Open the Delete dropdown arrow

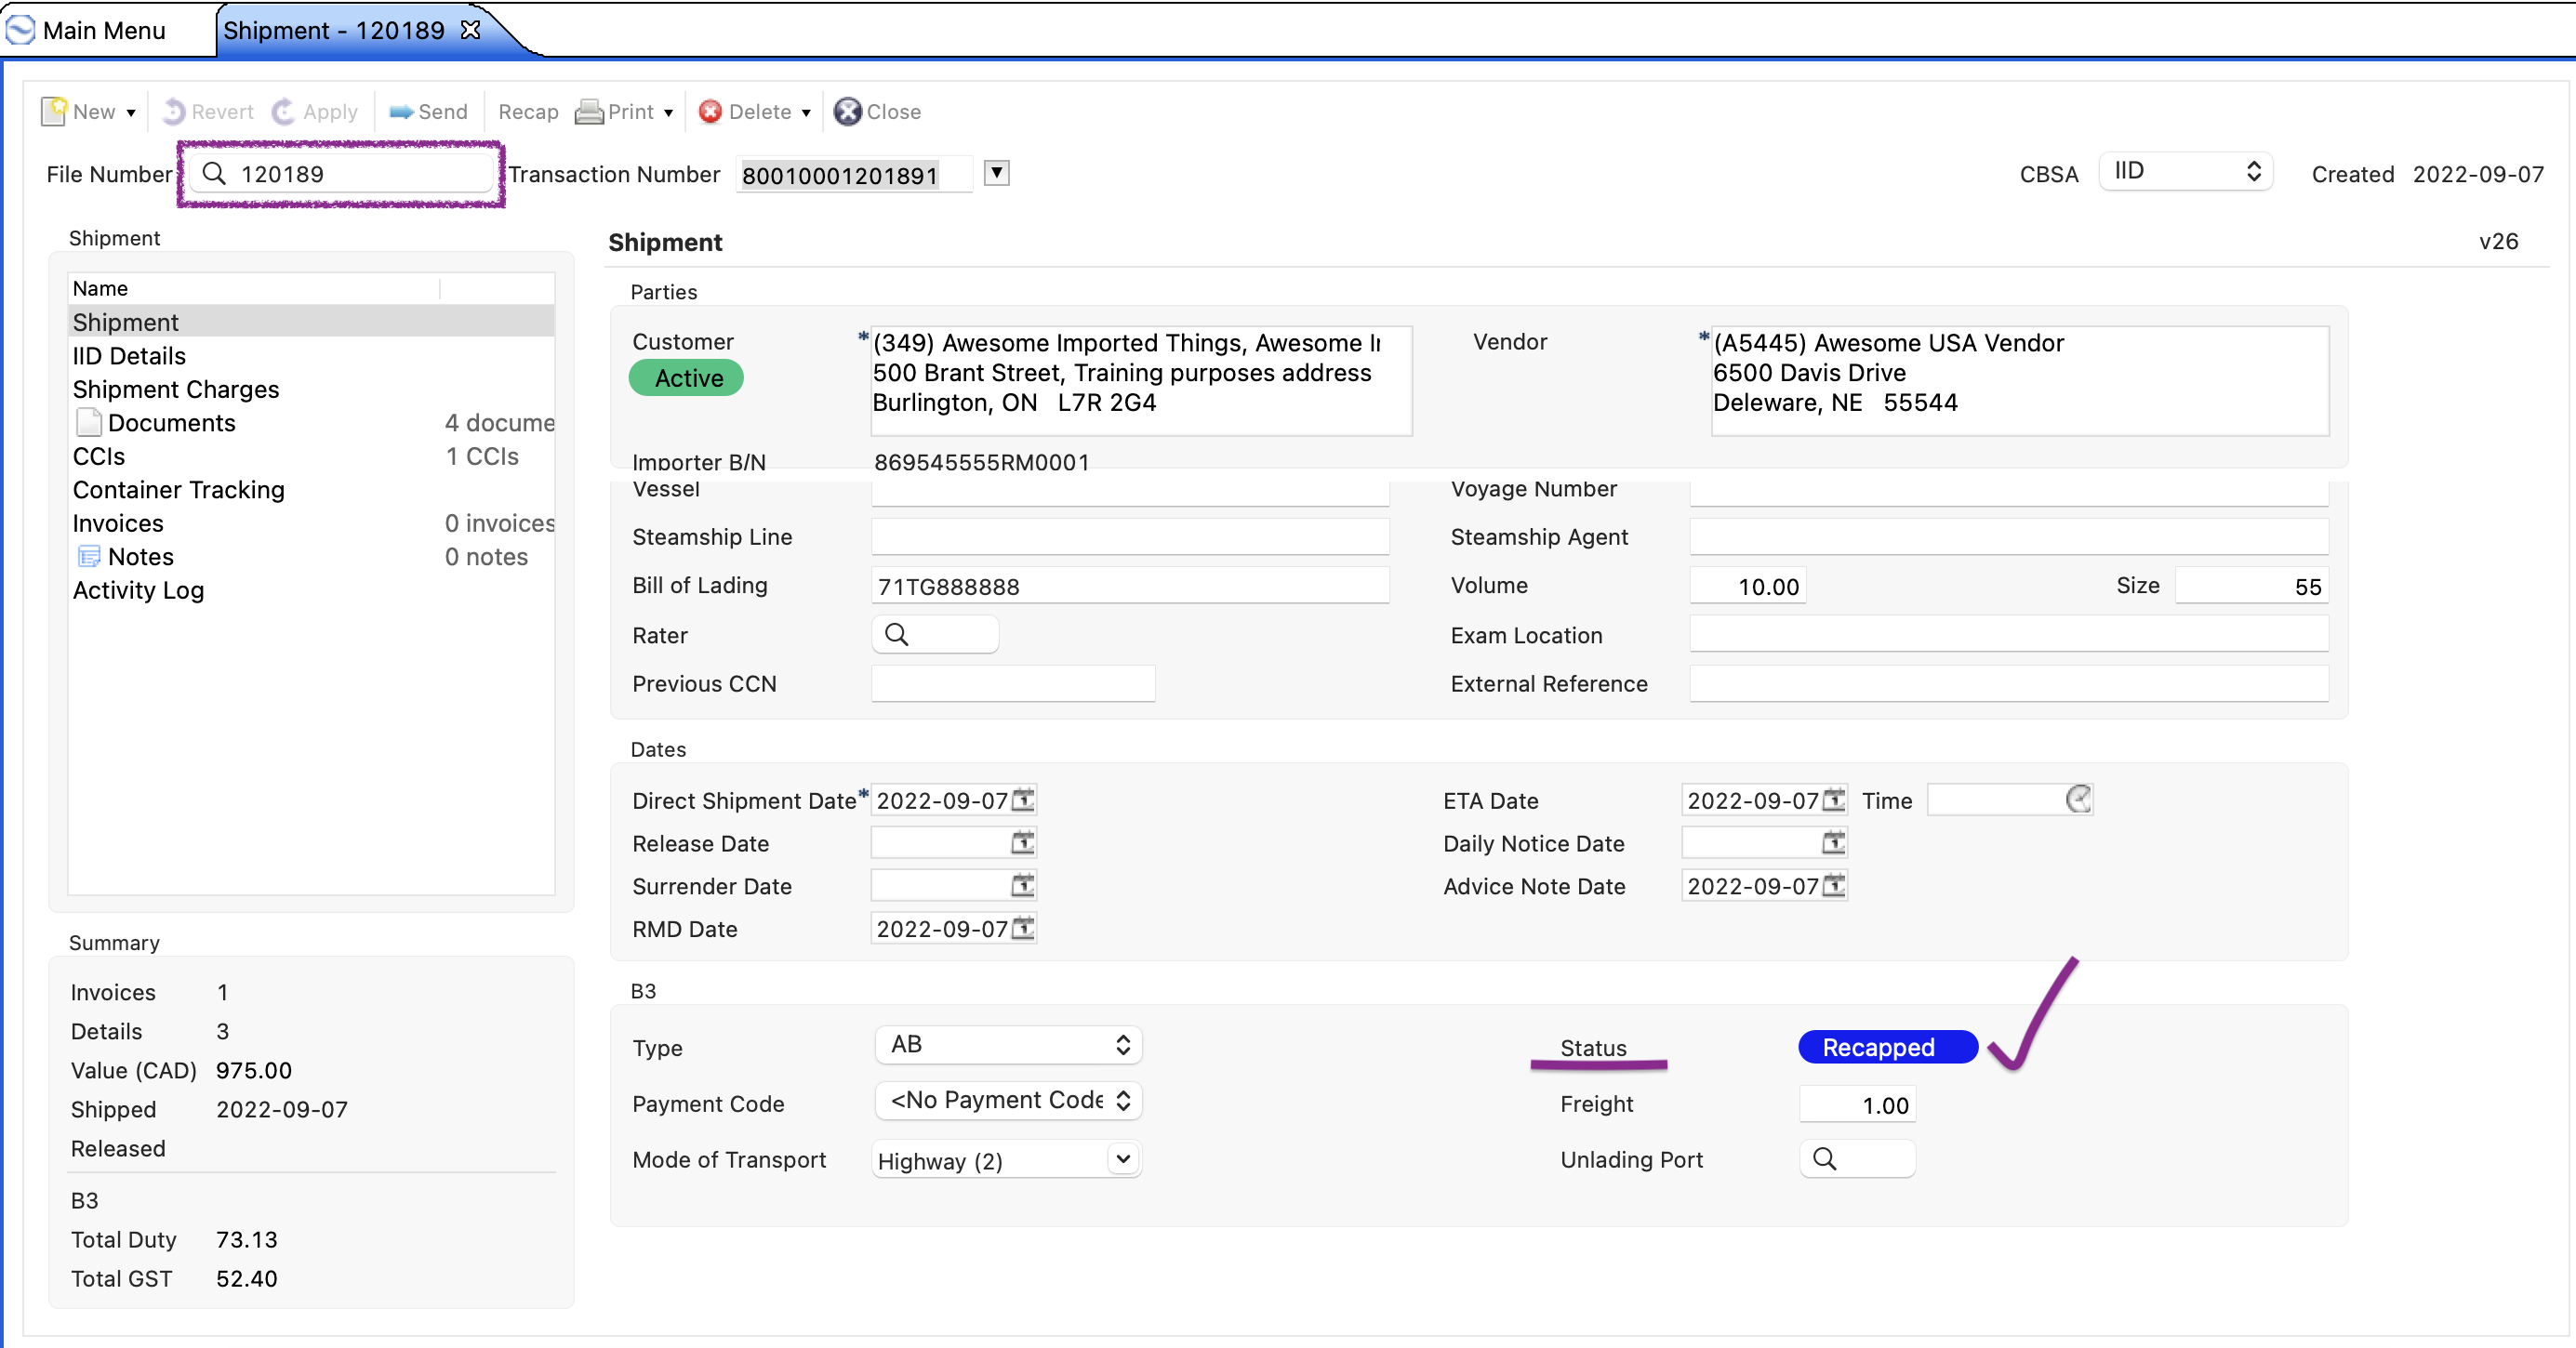pyautogui.click(x=806, y=113)
